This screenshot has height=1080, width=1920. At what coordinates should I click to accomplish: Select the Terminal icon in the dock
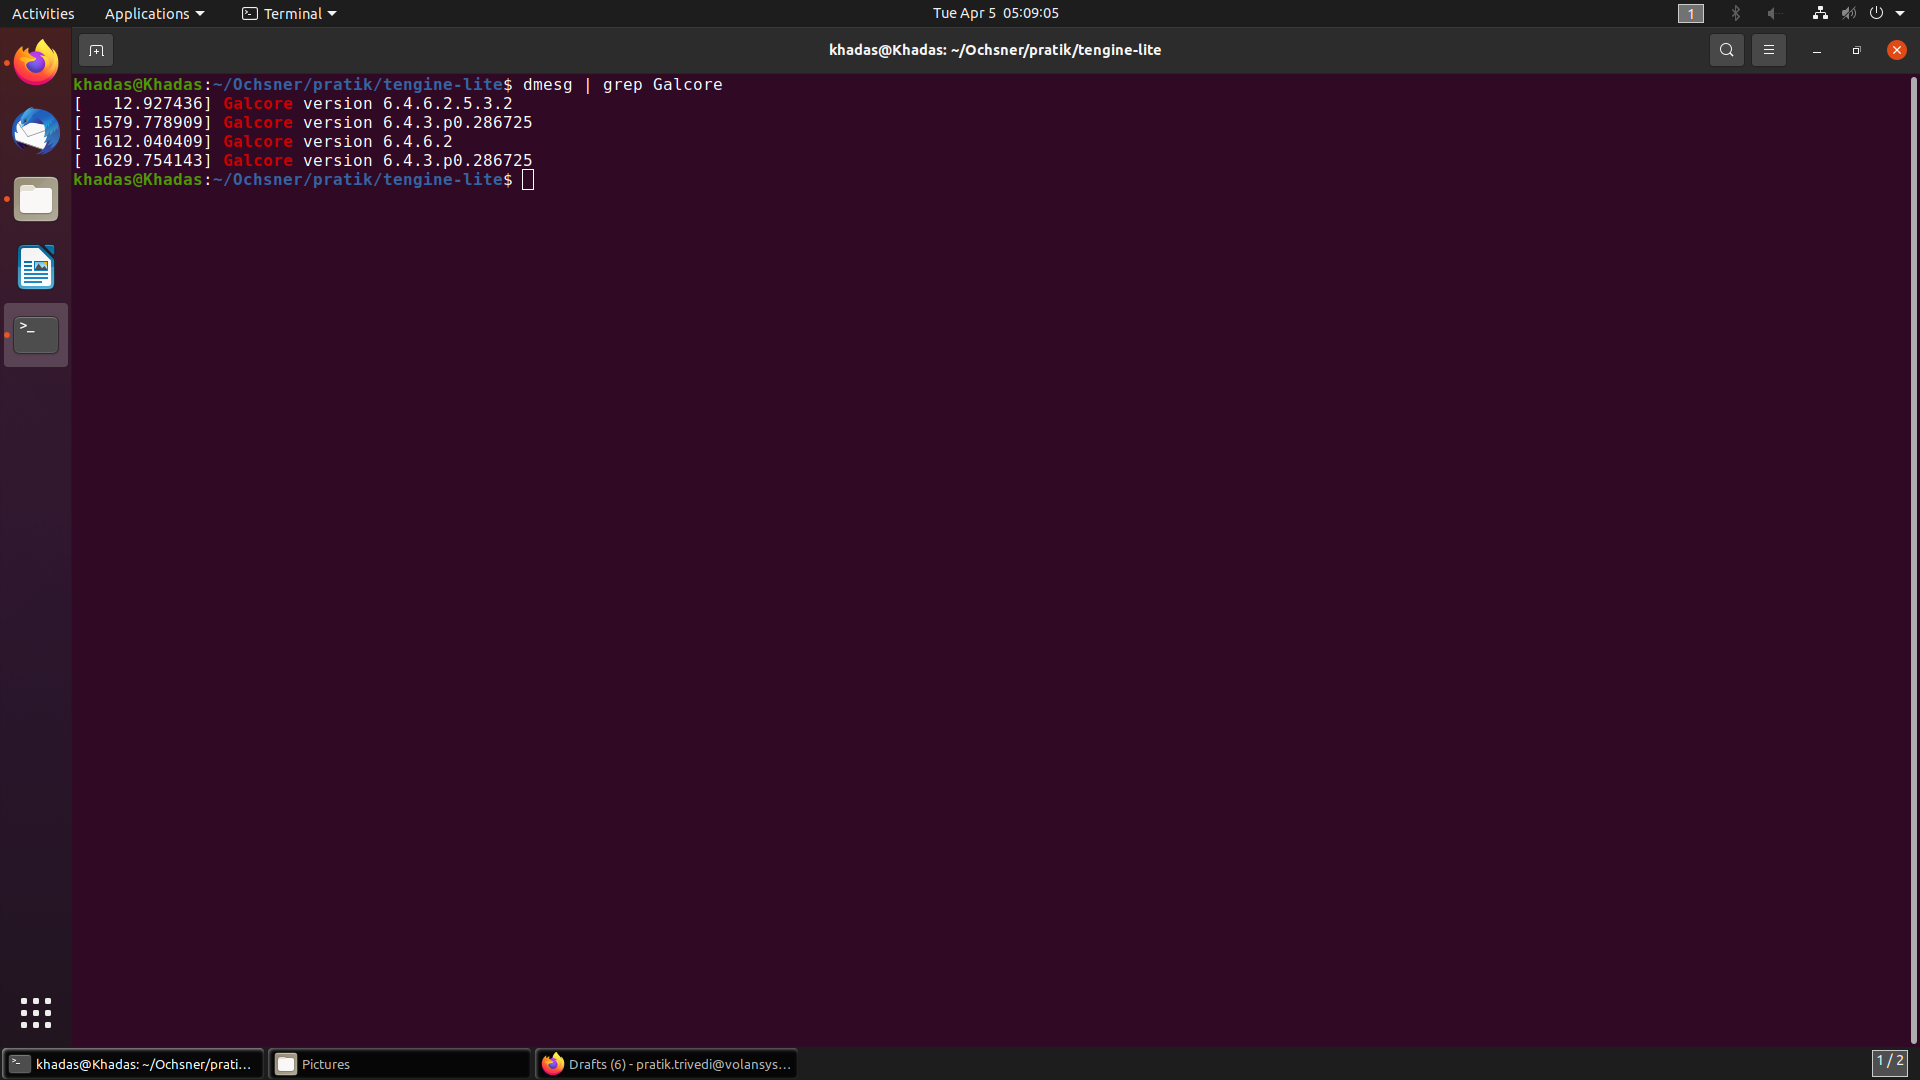point(35,334)
